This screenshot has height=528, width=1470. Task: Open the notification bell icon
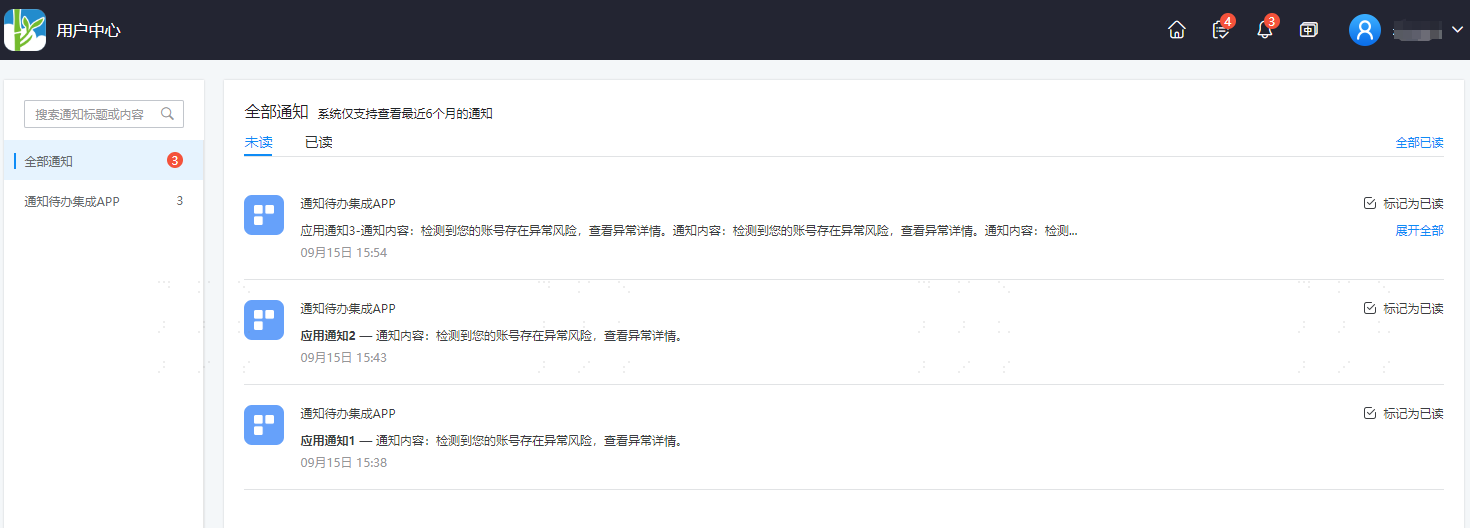tap(1265, 30)
